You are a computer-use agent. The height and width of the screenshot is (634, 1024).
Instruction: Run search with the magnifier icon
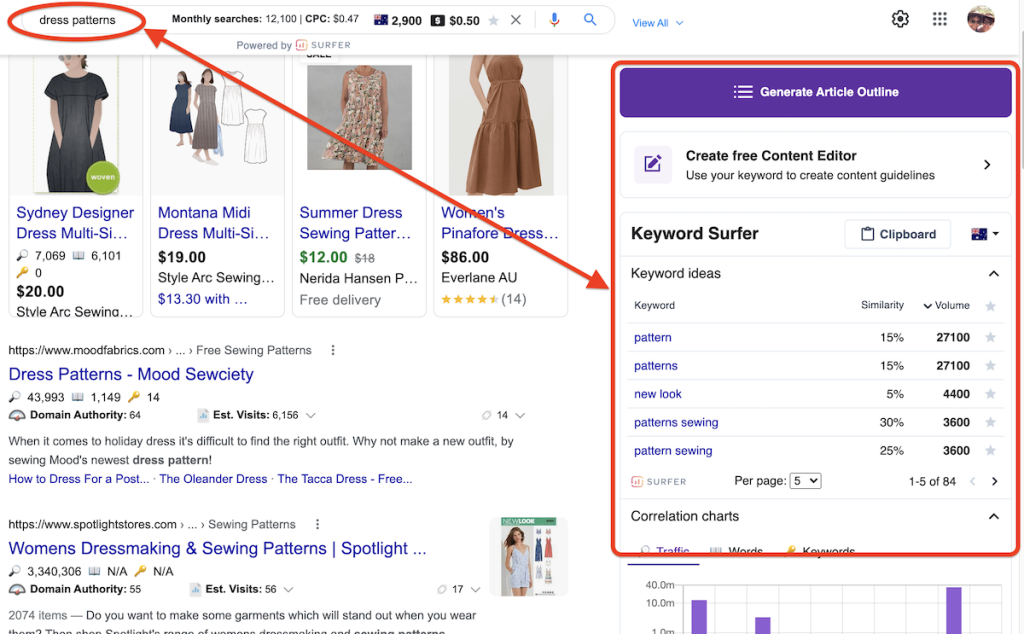point(590,20)
